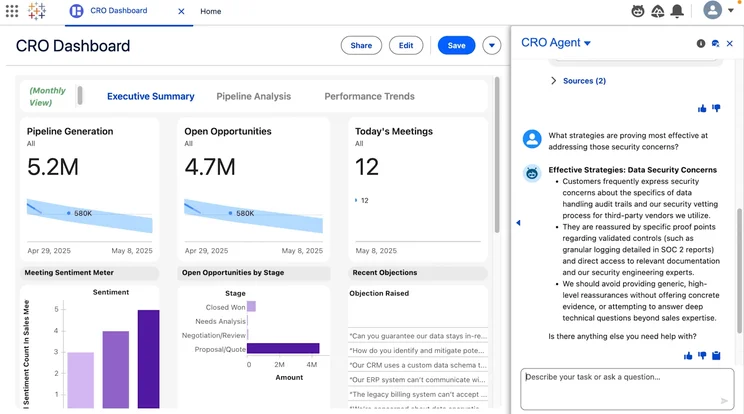Switch to Pipeline Analysis tab
This screenshot has width=744, height=414.
(253, 96)
